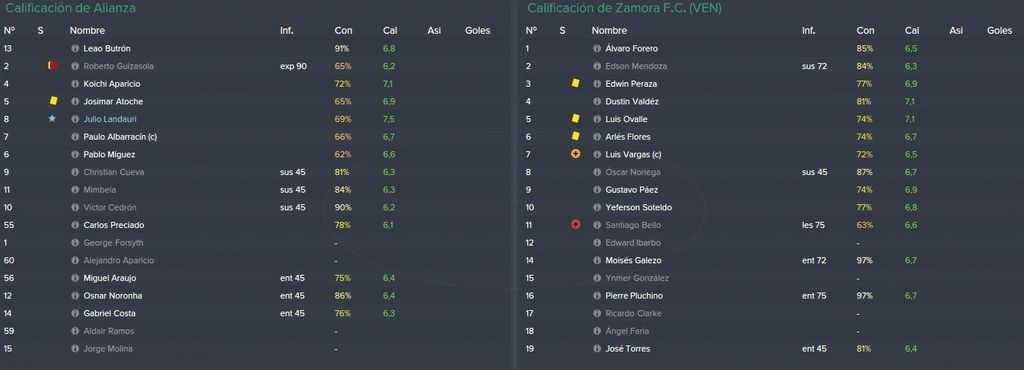
Task: Click the orange injury icon for Luis Vargas
Action: [575, 154]
